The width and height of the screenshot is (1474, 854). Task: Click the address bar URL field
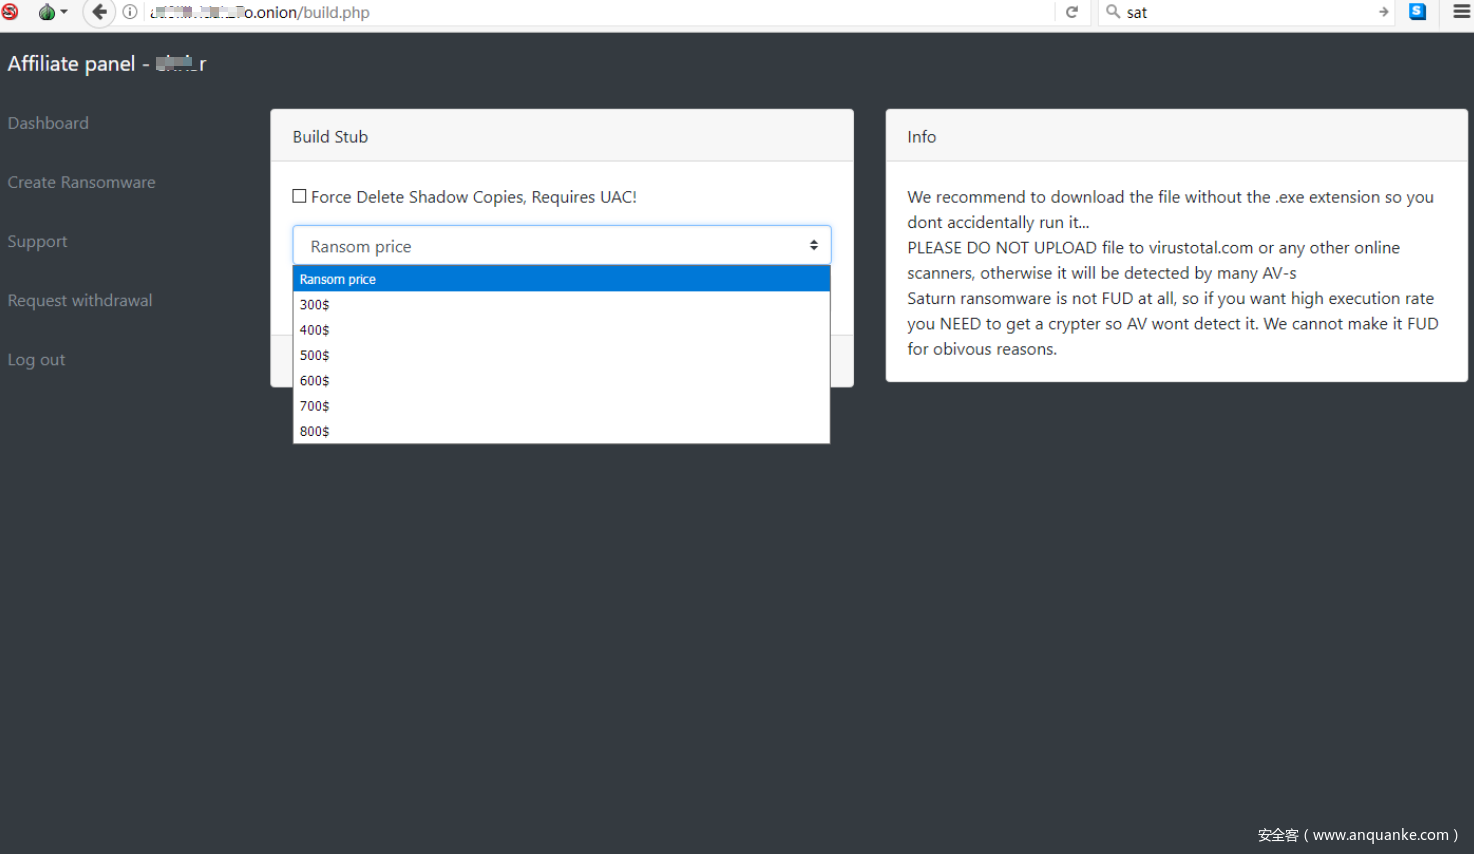coord(600,12)
